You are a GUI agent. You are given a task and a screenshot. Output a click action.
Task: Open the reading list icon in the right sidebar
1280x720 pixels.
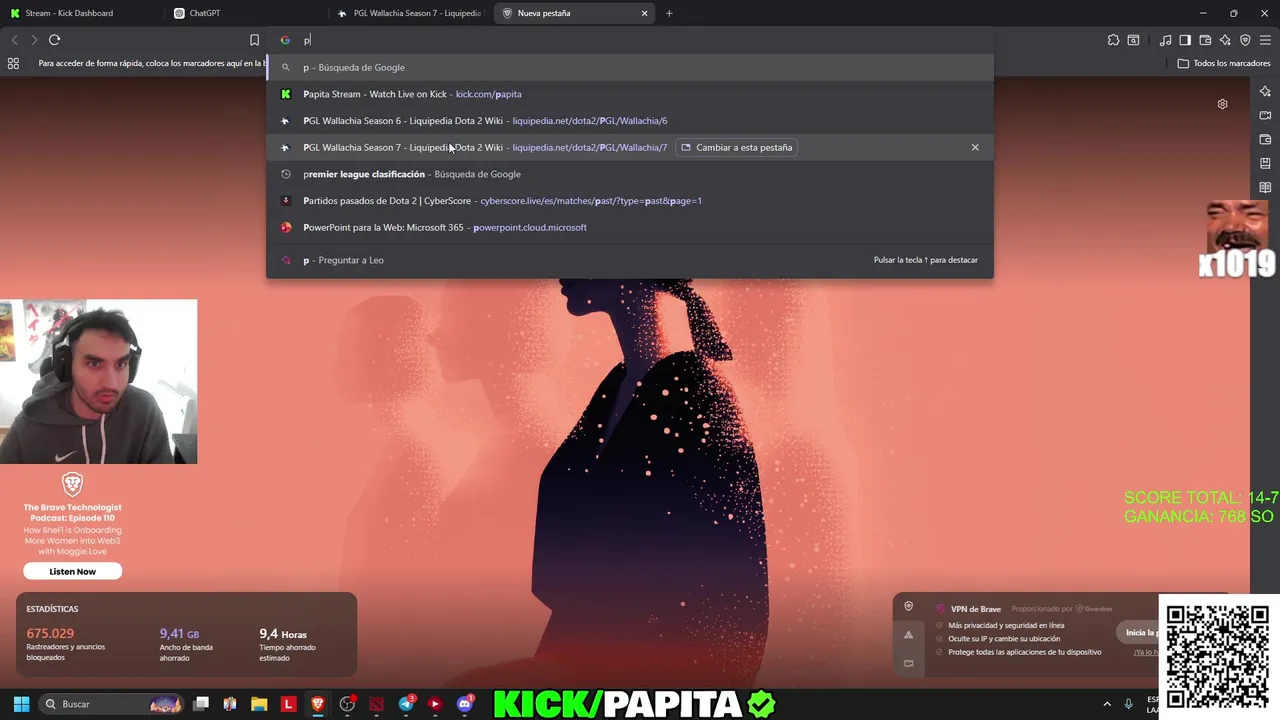[x=1265, y=187]
